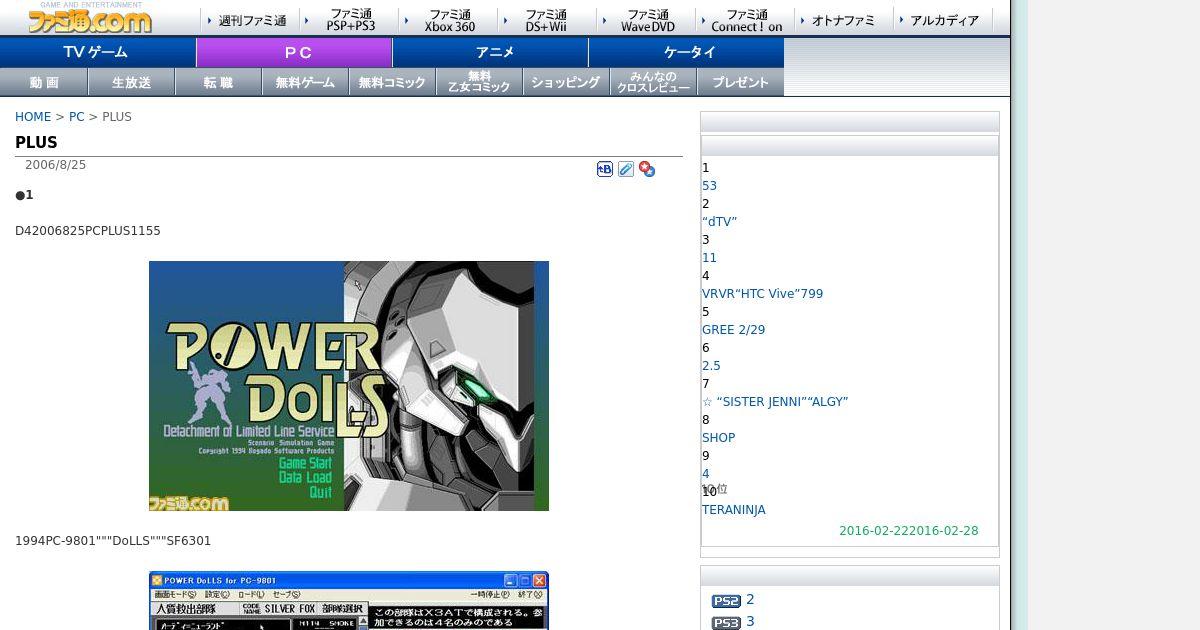1200x630 pixels.
Task: Switch to the TVゲーム tab
Action: pyautogui.click(x=97, y=52)
